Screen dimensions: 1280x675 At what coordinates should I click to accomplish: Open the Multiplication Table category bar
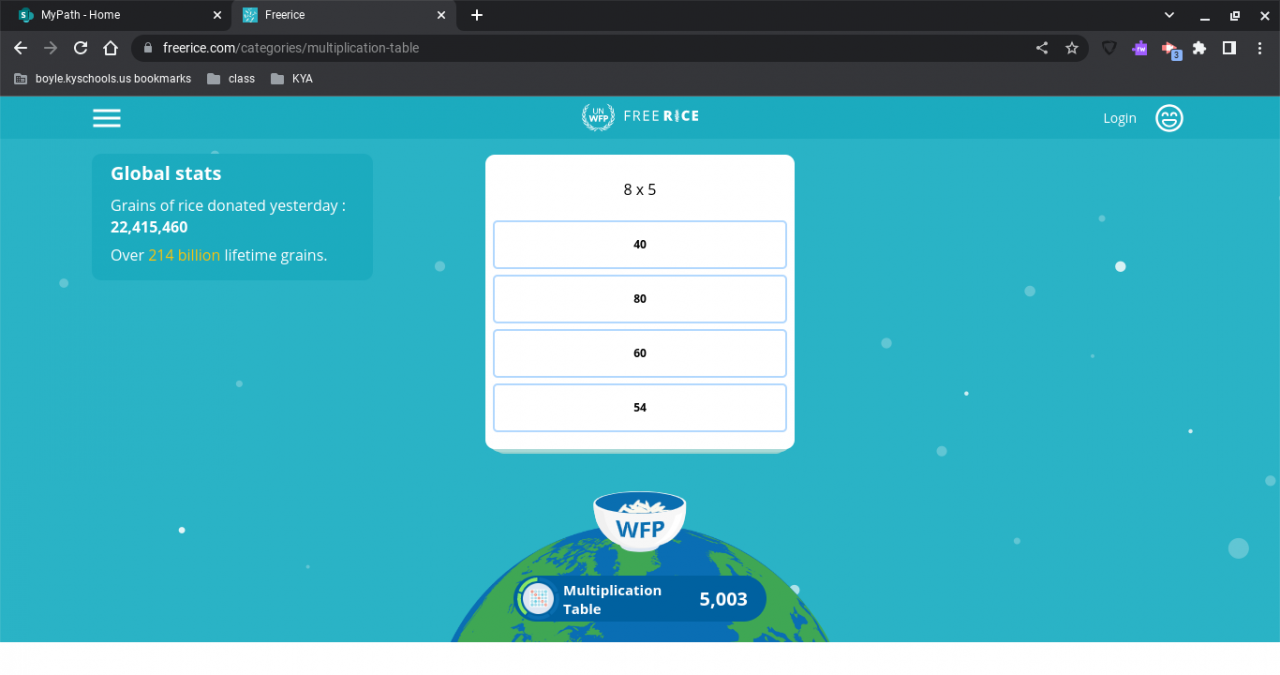640,599
